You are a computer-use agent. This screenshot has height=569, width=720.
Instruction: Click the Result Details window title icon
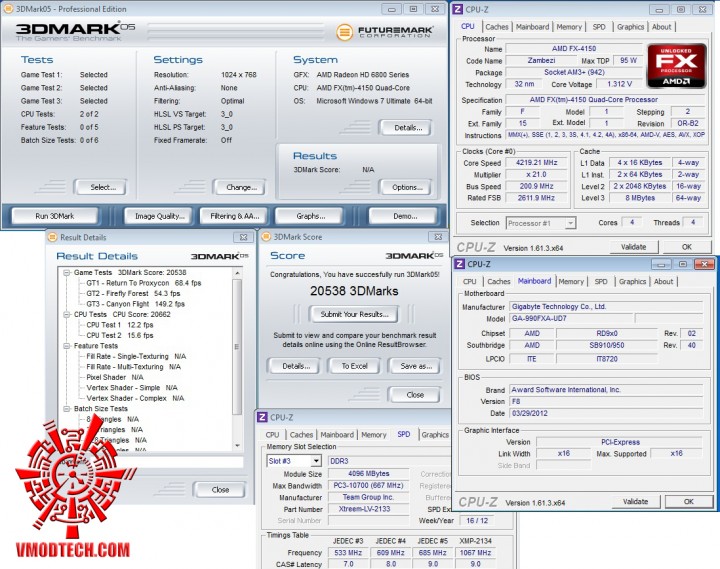point(53,237)
